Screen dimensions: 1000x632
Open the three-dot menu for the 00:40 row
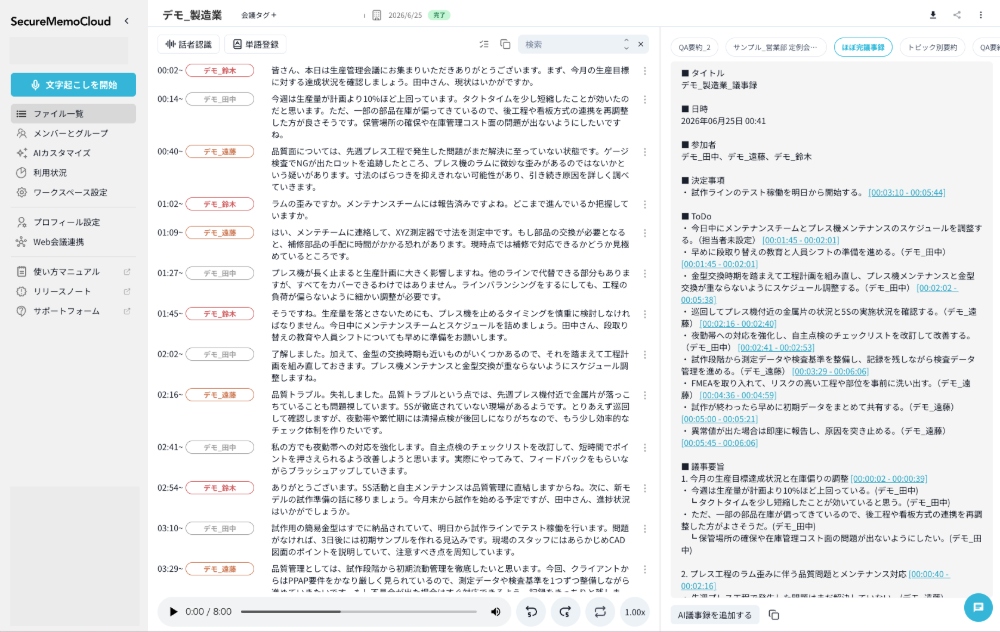pyautogui.click(x=645, y=152)
